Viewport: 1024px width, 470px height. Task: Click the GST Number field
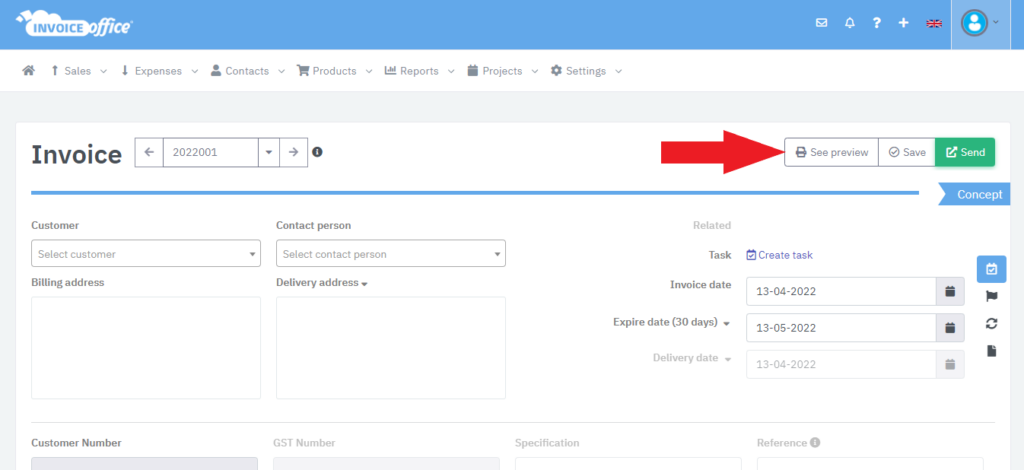pyautogui.click(x=386, y=463)
